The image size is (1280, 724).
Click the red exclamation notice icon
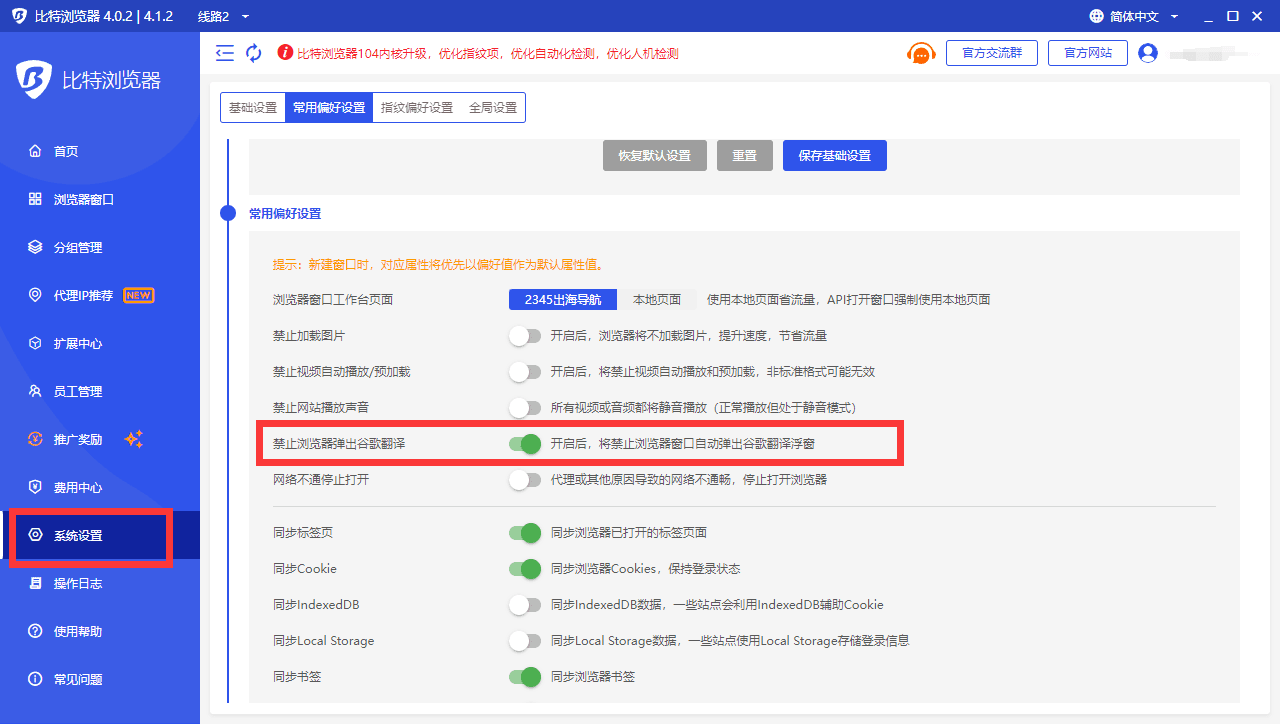coord(285,53)
